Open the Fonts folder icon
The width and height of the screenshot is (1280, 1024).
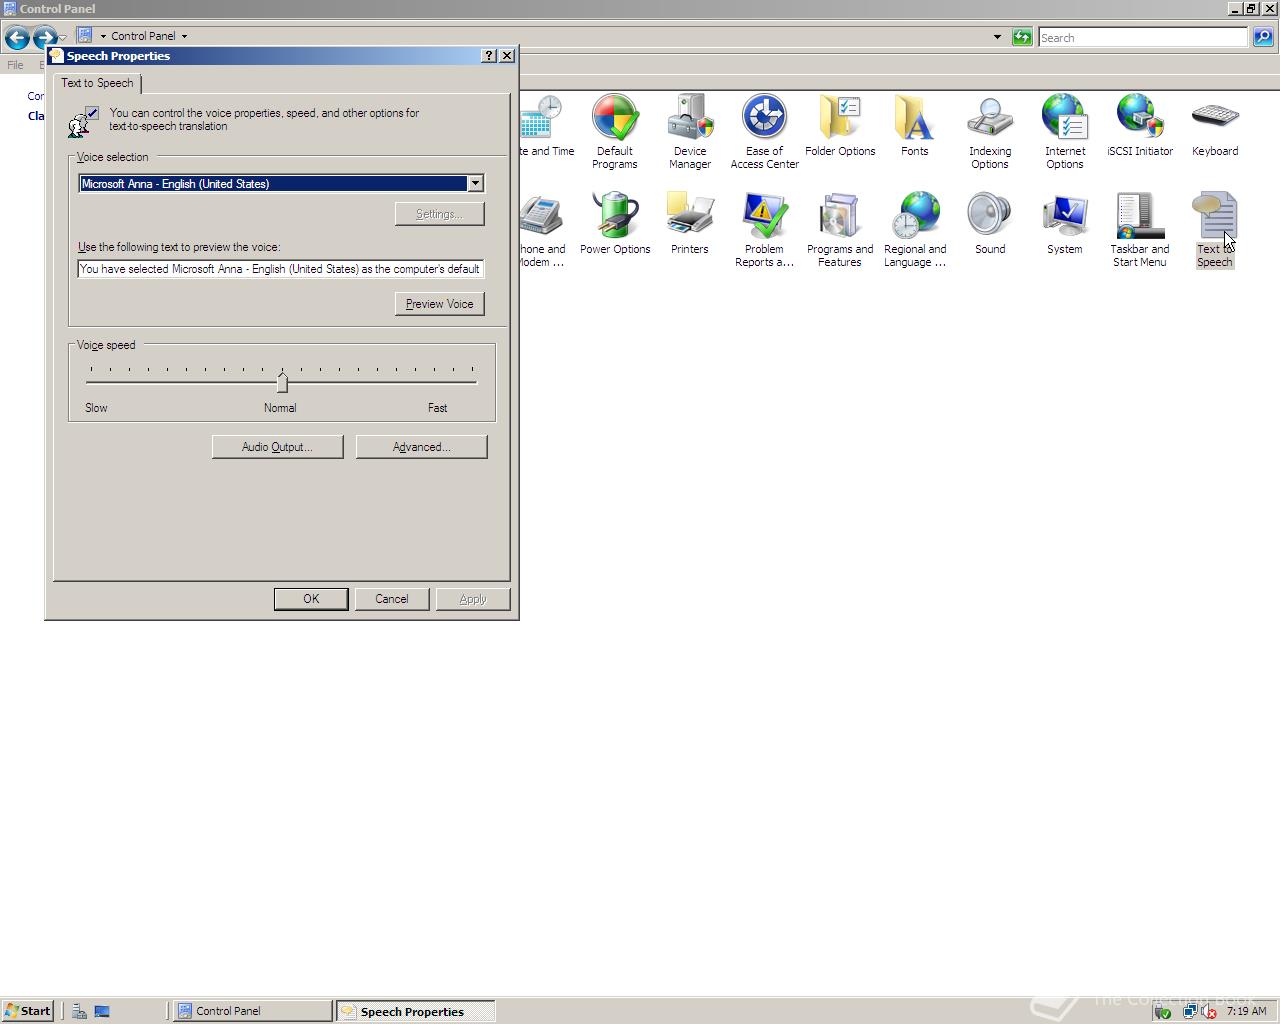pyautogui.click(x=914, y=125)
